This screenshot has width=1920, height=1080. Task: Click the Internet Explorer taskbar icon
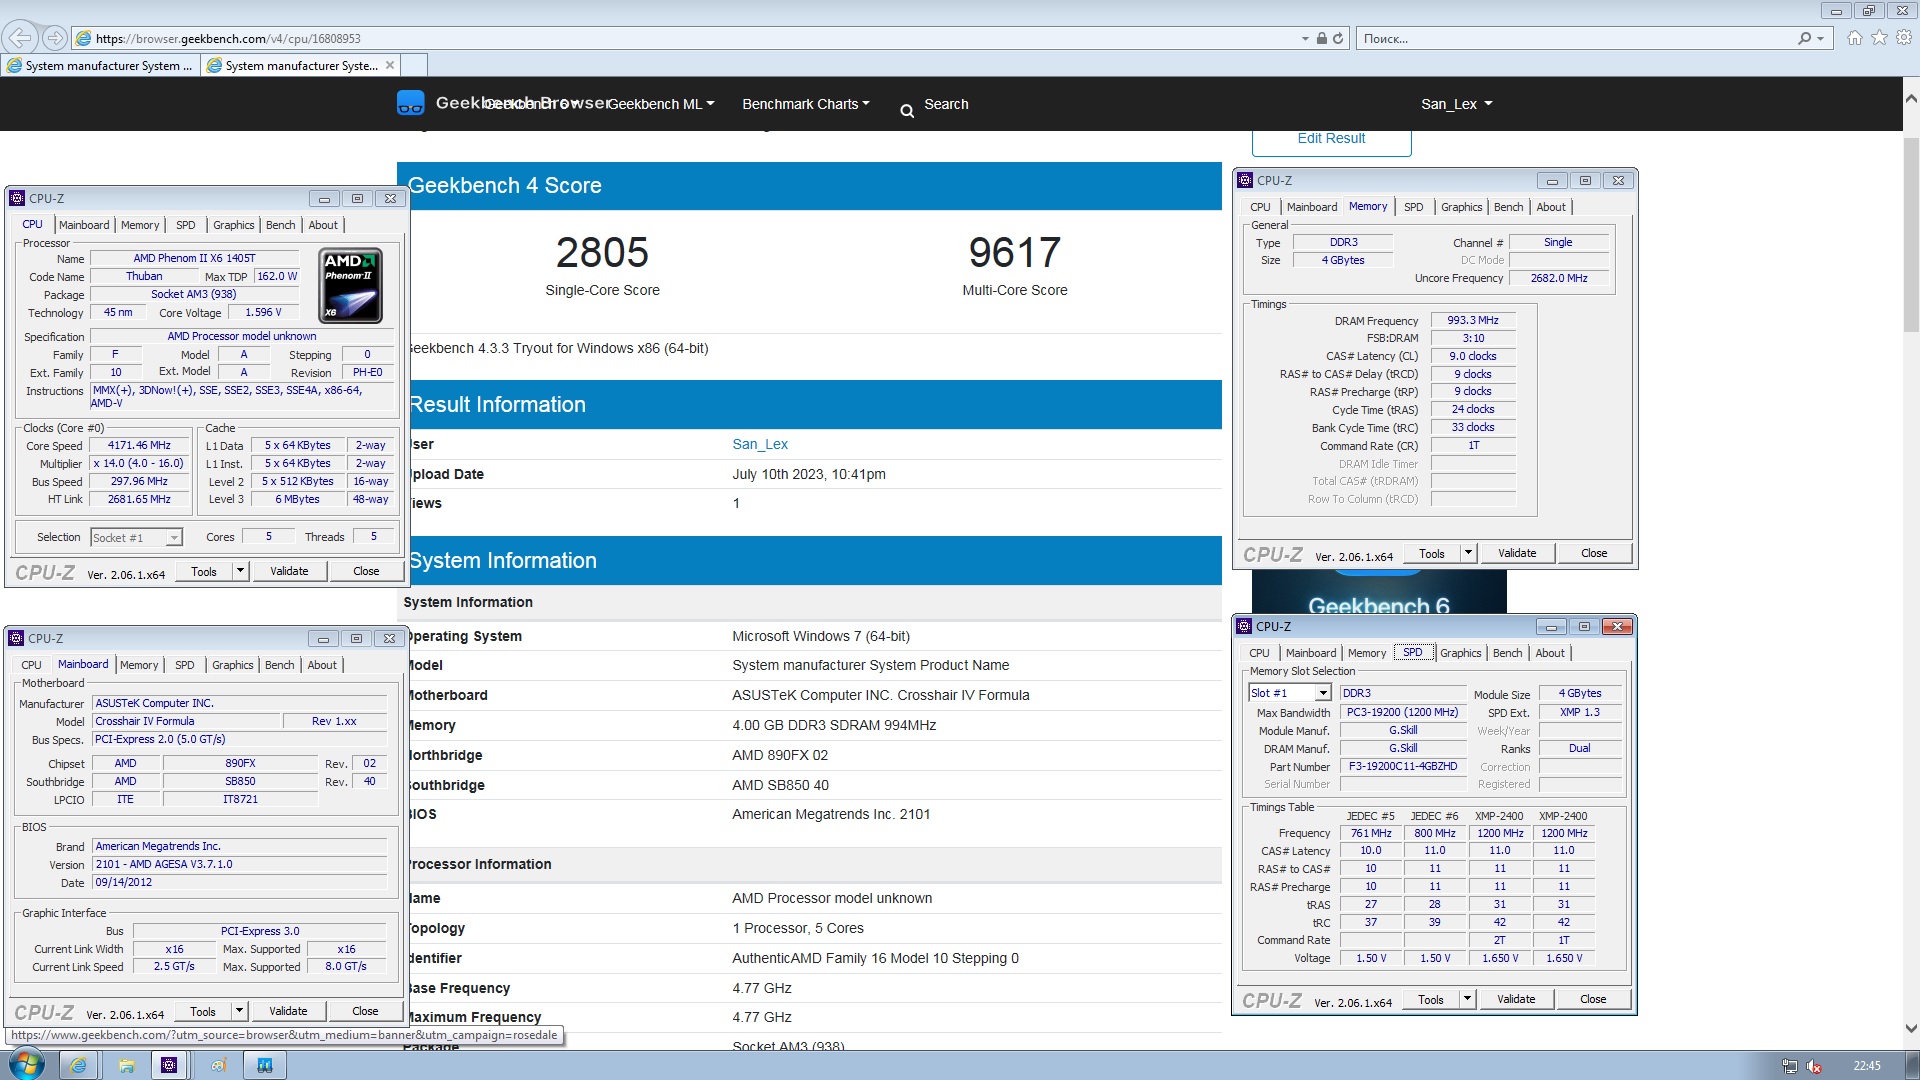pos(78,1065)
